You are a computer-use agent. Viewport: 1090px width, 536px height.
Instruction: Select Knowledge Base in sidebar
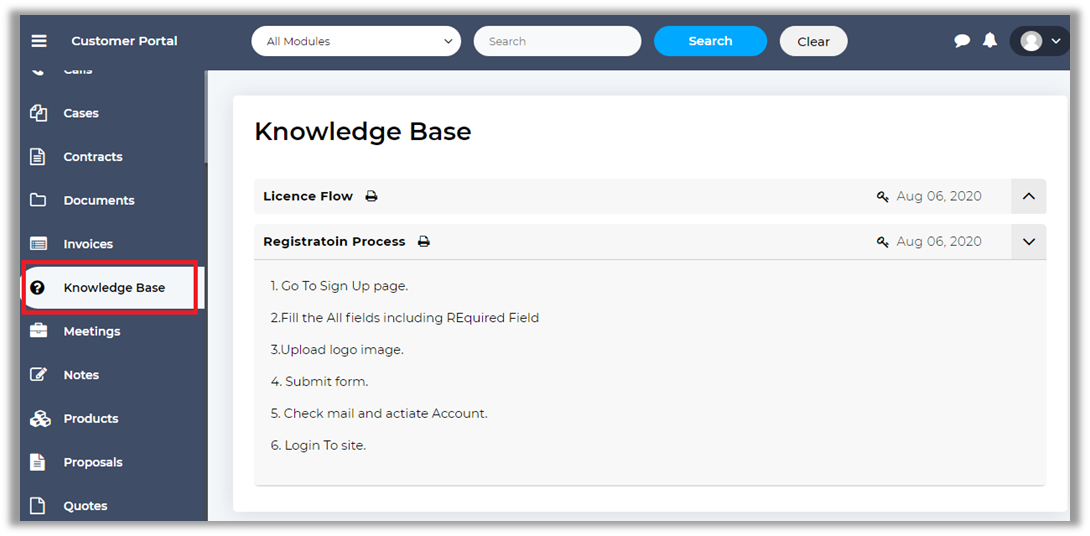[114, 288]
